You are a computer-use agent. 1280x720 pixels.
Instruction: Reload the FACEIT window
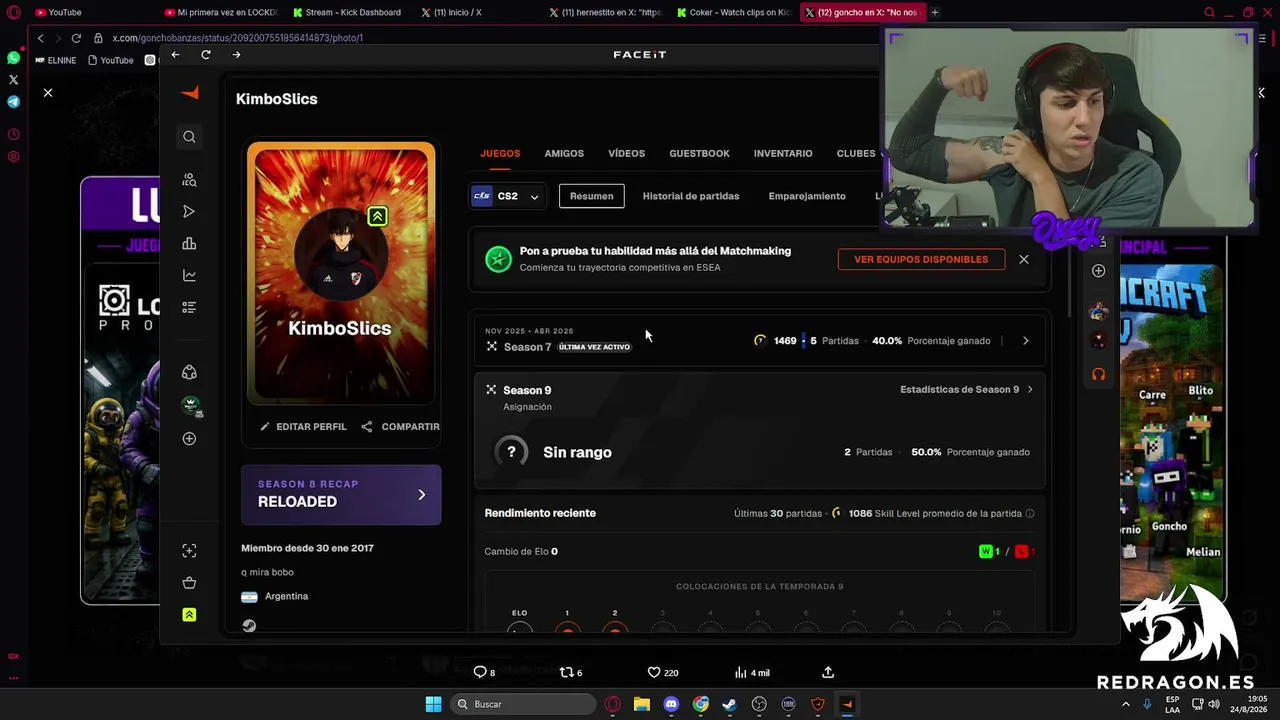pyautogui.click(x=206, y=55)
